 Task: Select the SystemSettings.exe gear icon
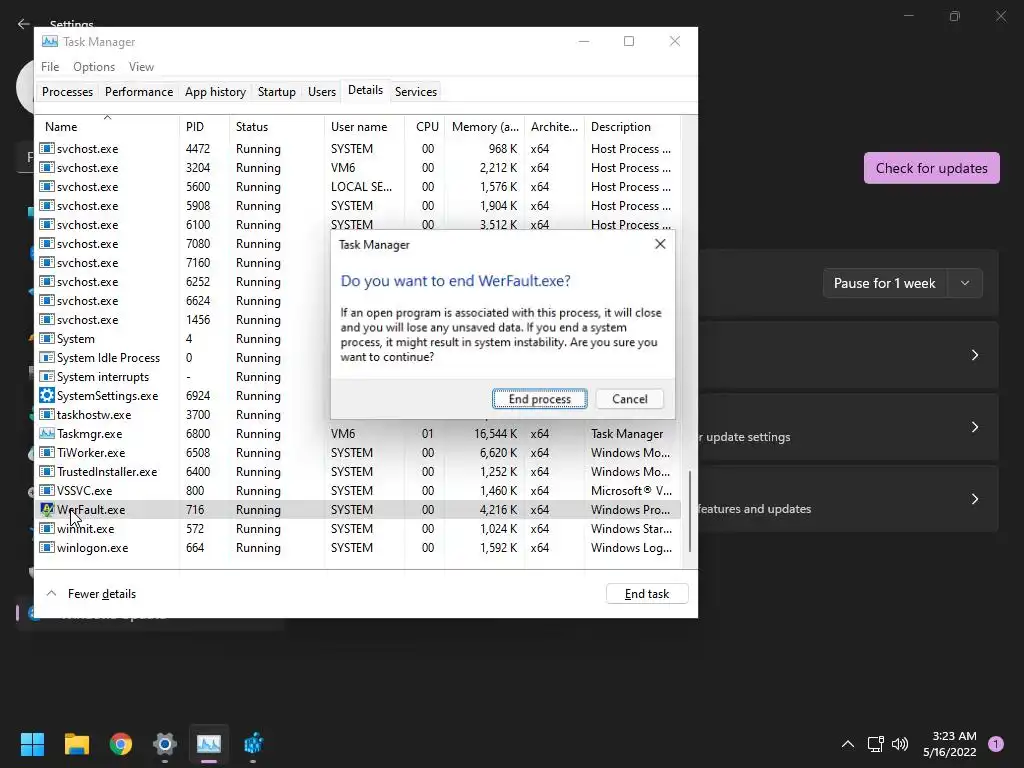tap(46, 395)
